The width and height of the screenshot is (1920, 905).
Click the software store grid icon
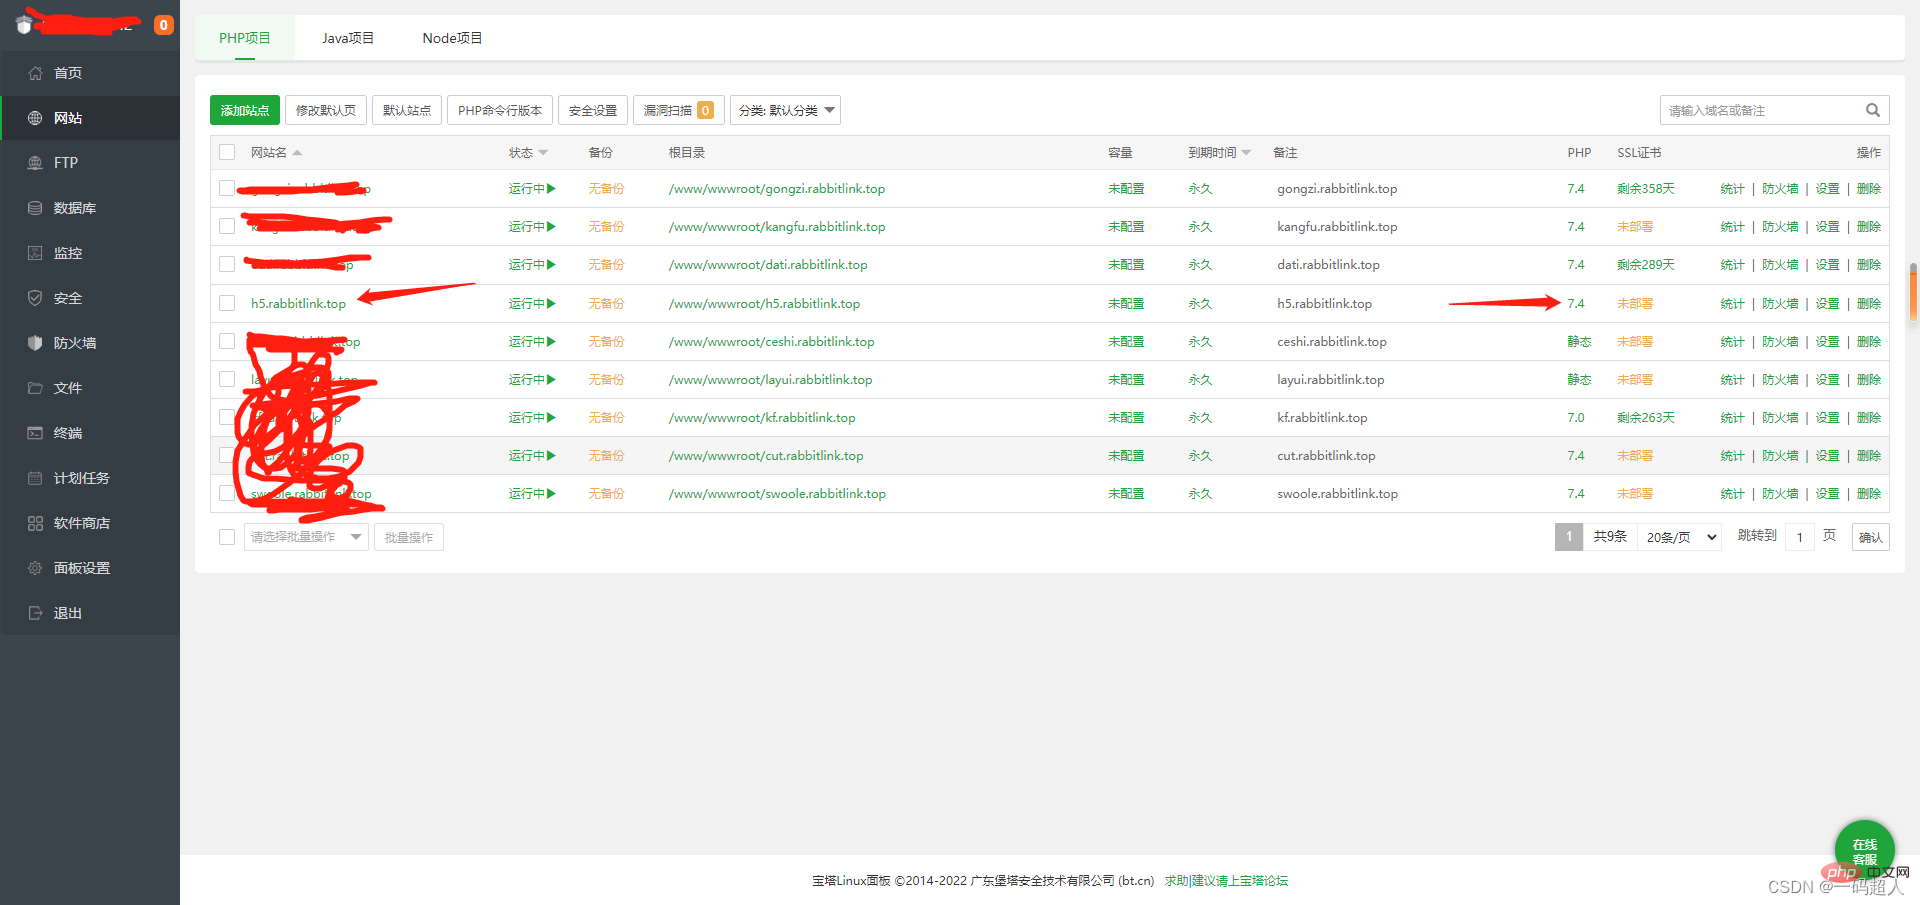click(x=35, y=523)
